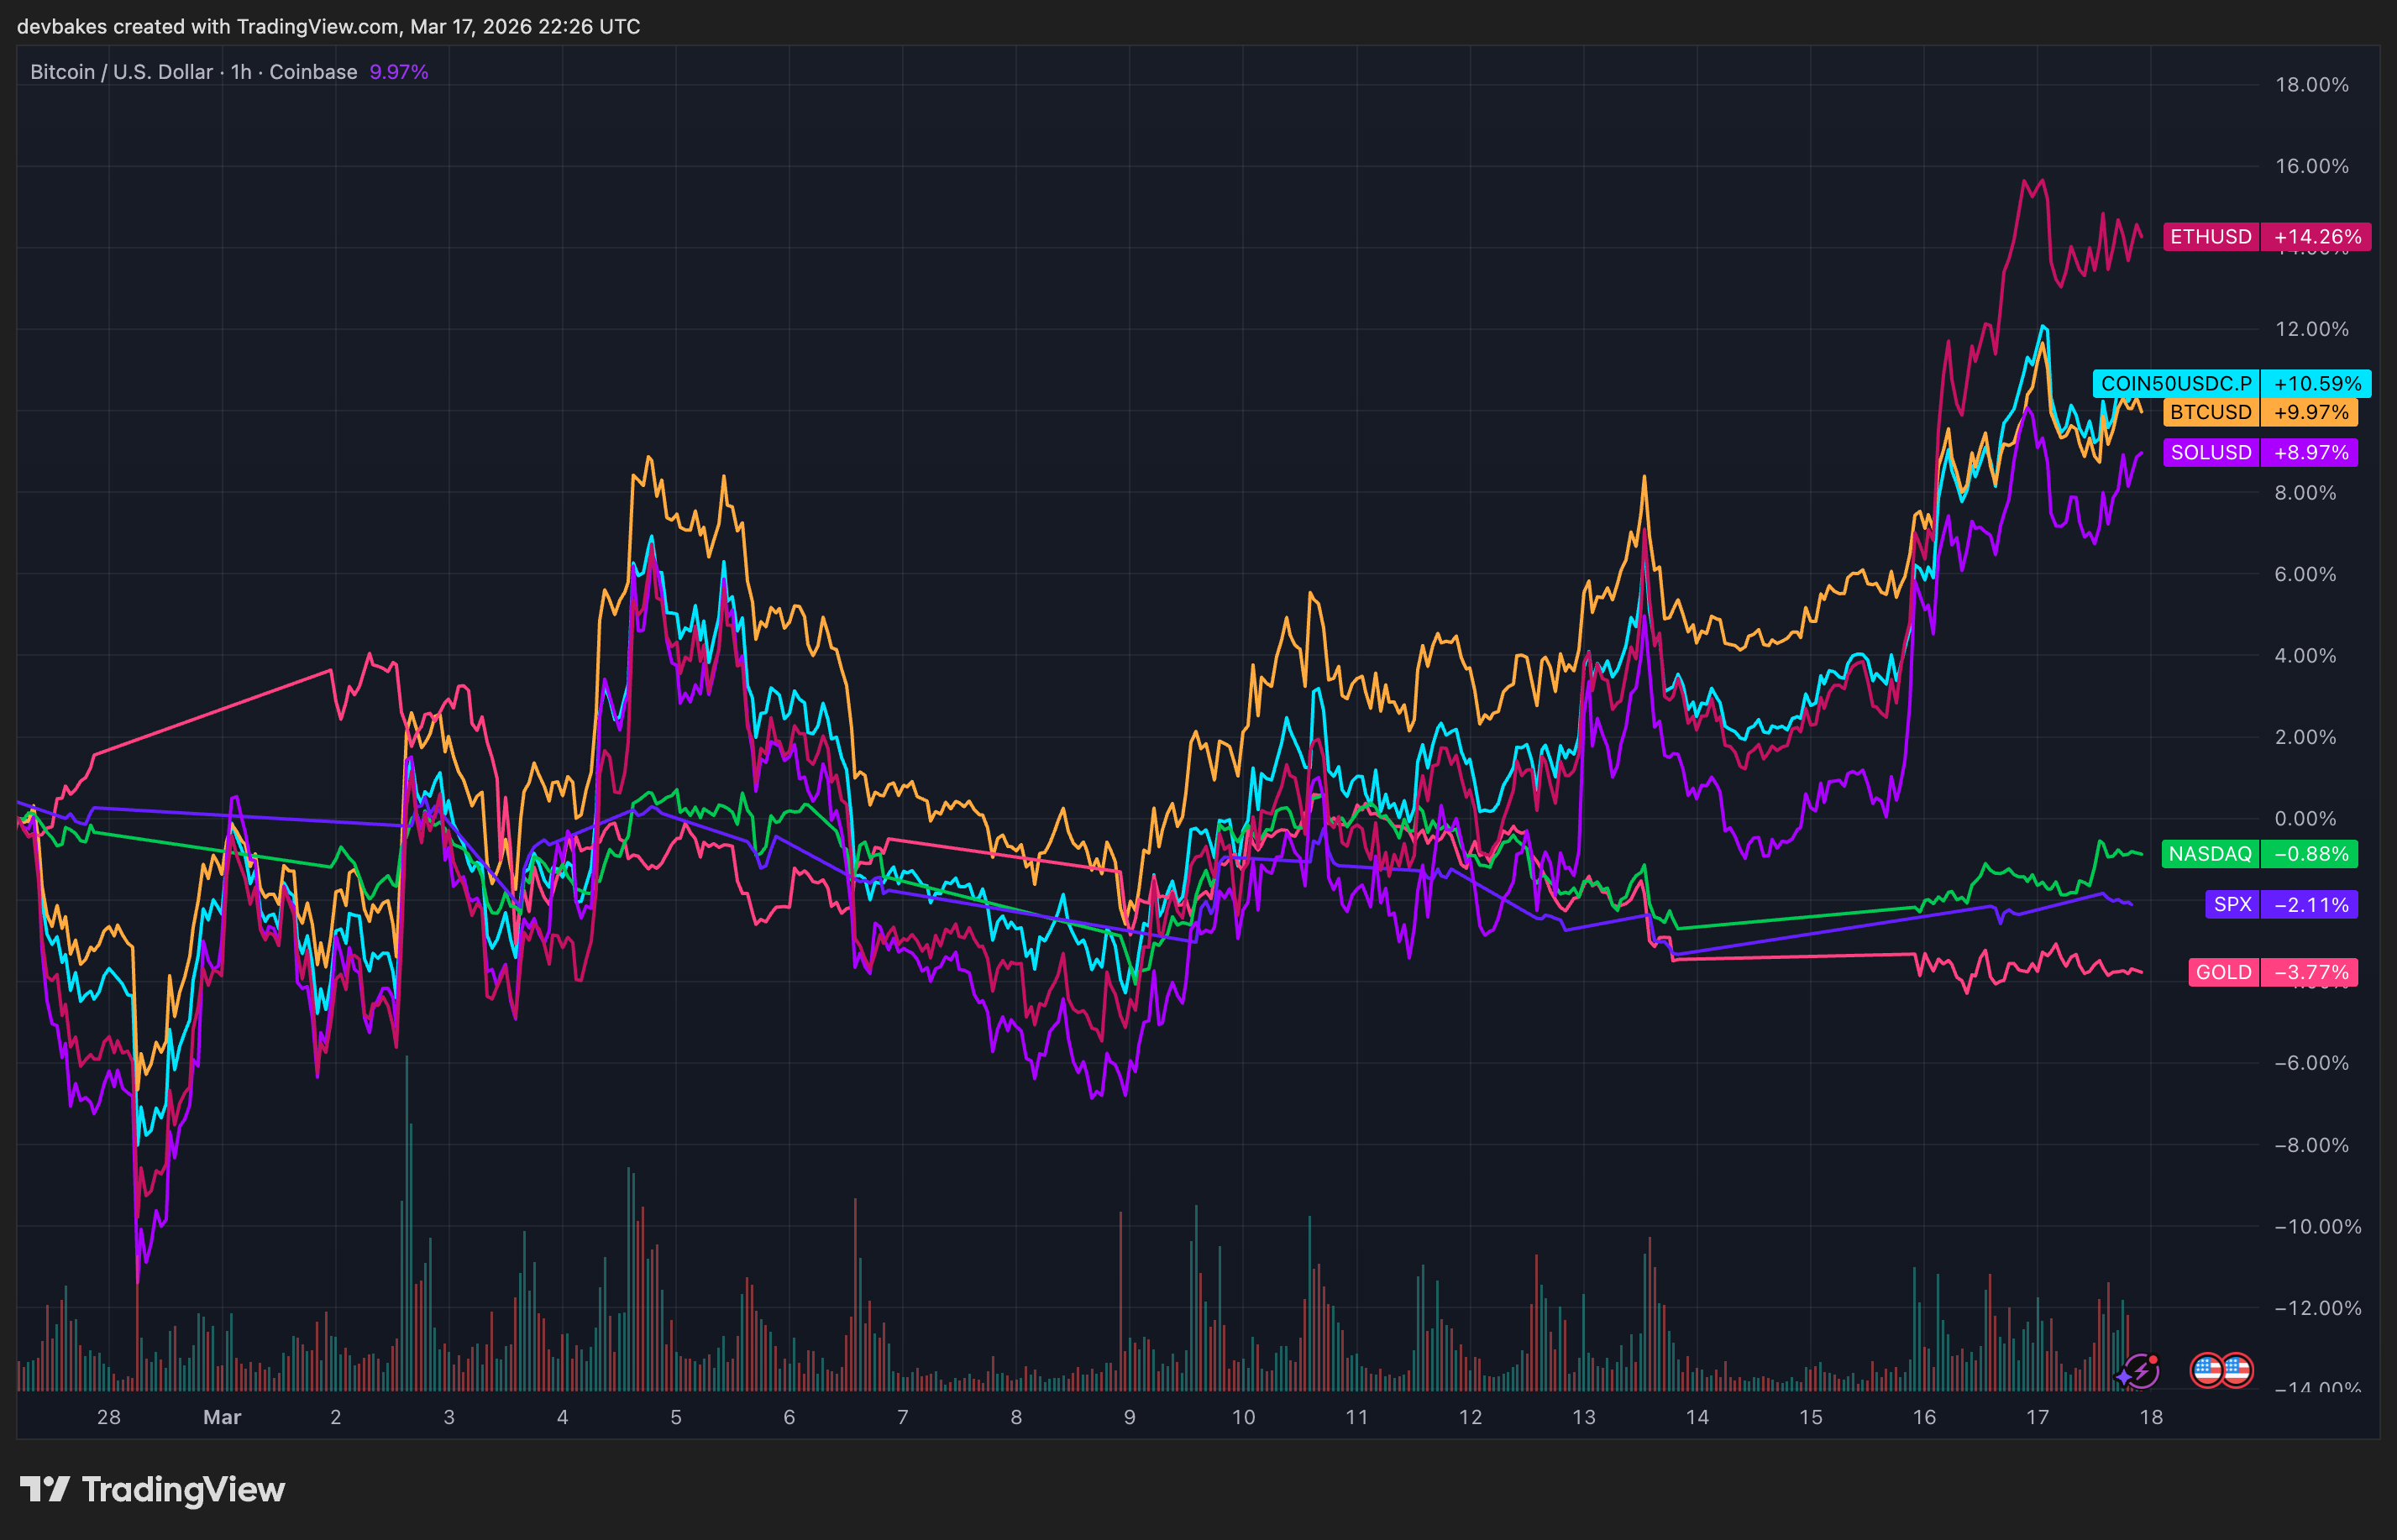Image resolution: width=2397 pixels, height=1540 pixels.
Task: Click the 9 date marker on time axis
Action: 1129,1417
